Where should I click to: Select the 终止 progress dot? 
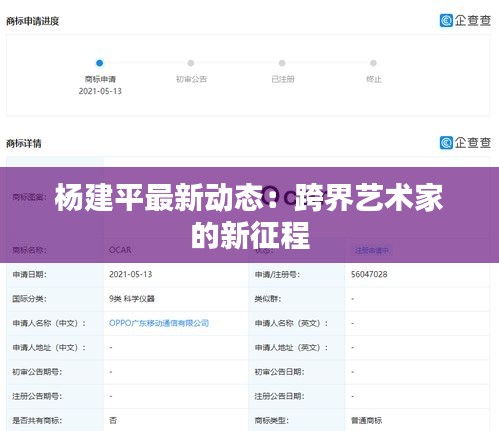pos(373,63)
